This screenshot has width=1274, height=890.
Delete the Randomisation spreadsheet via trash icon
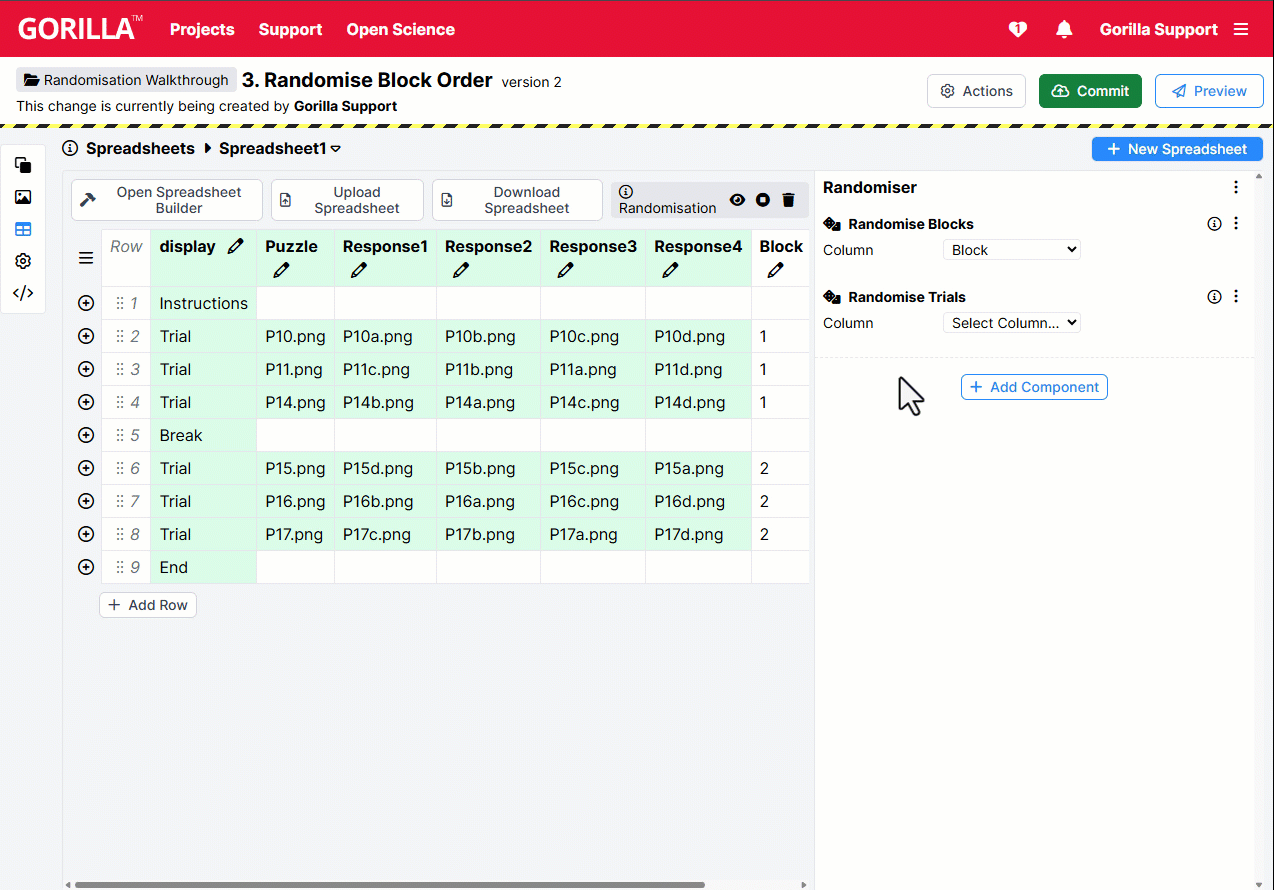pos(788,200)
